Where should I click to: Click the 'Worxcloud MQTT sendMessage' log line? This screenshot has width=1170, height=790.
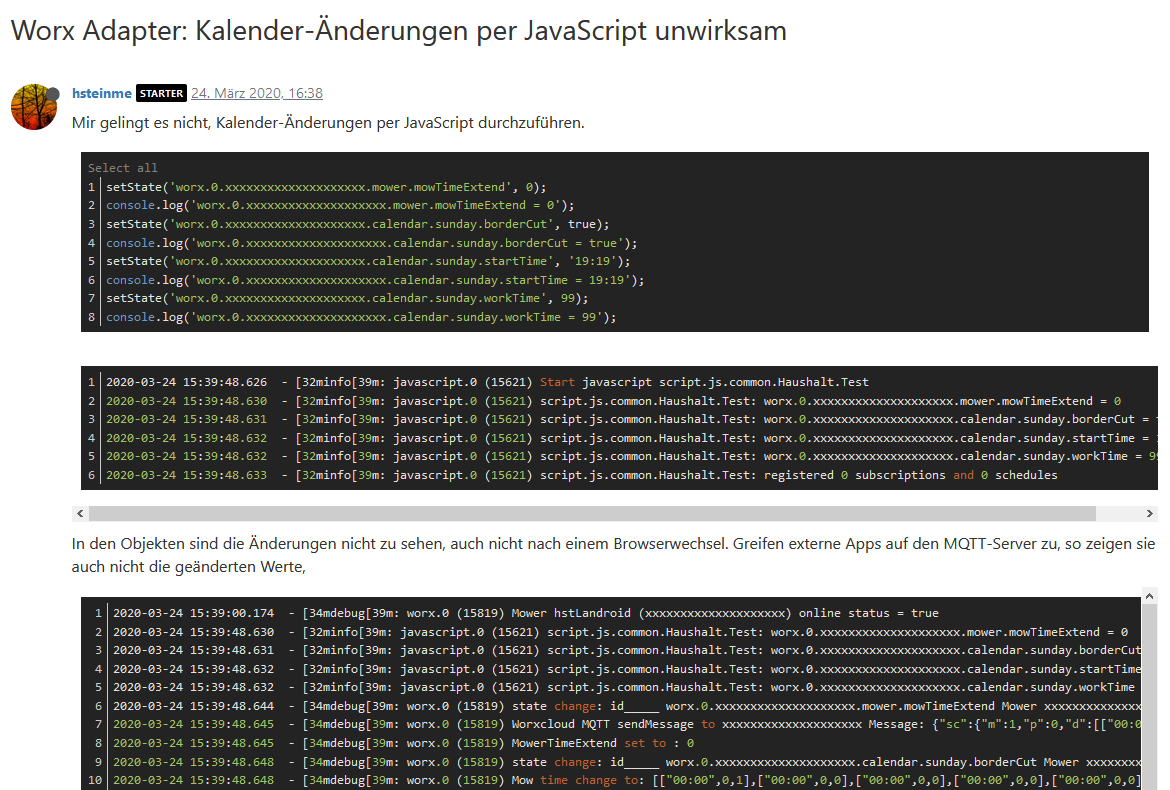(x=627, y=724)
